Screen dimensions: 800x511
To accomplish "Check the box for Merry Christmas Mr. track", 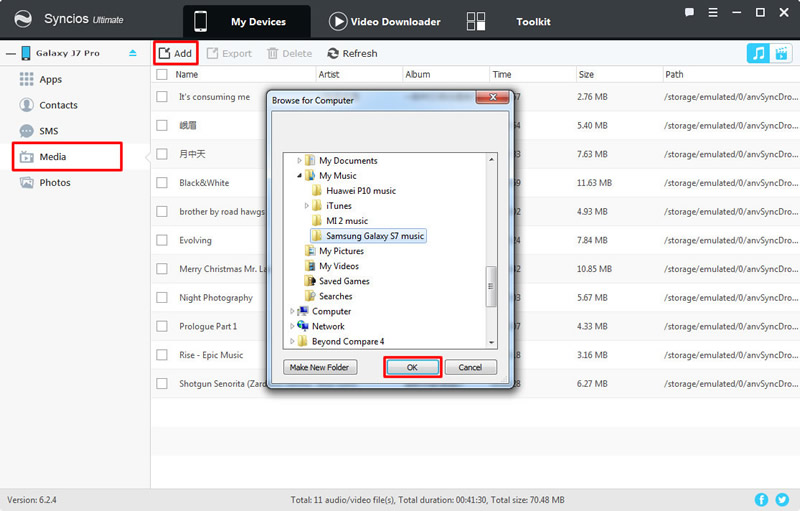I will (x=162, y=269).
